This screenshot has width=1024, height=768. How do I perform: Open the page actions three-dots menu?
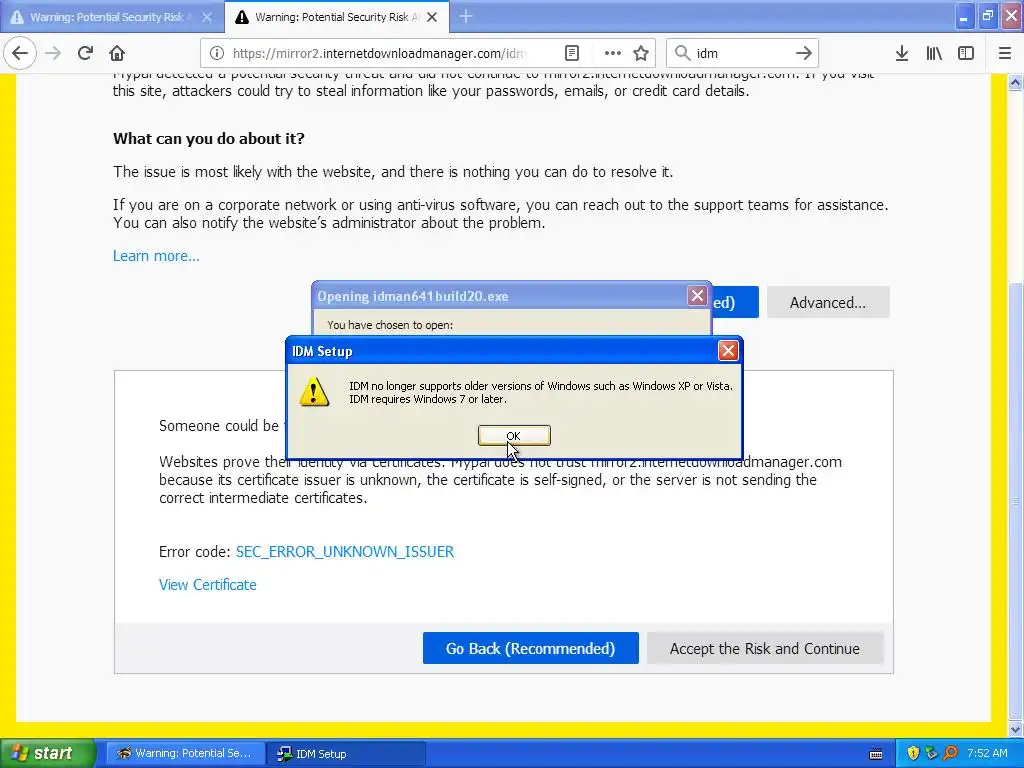coord(612,53)
